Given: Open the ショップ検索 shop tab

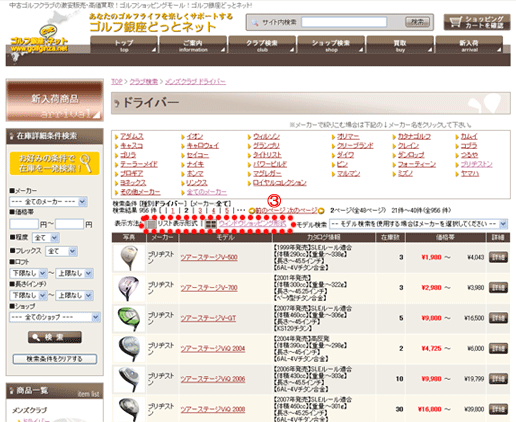Looking at the screenshot, I should tap(331, 45).
